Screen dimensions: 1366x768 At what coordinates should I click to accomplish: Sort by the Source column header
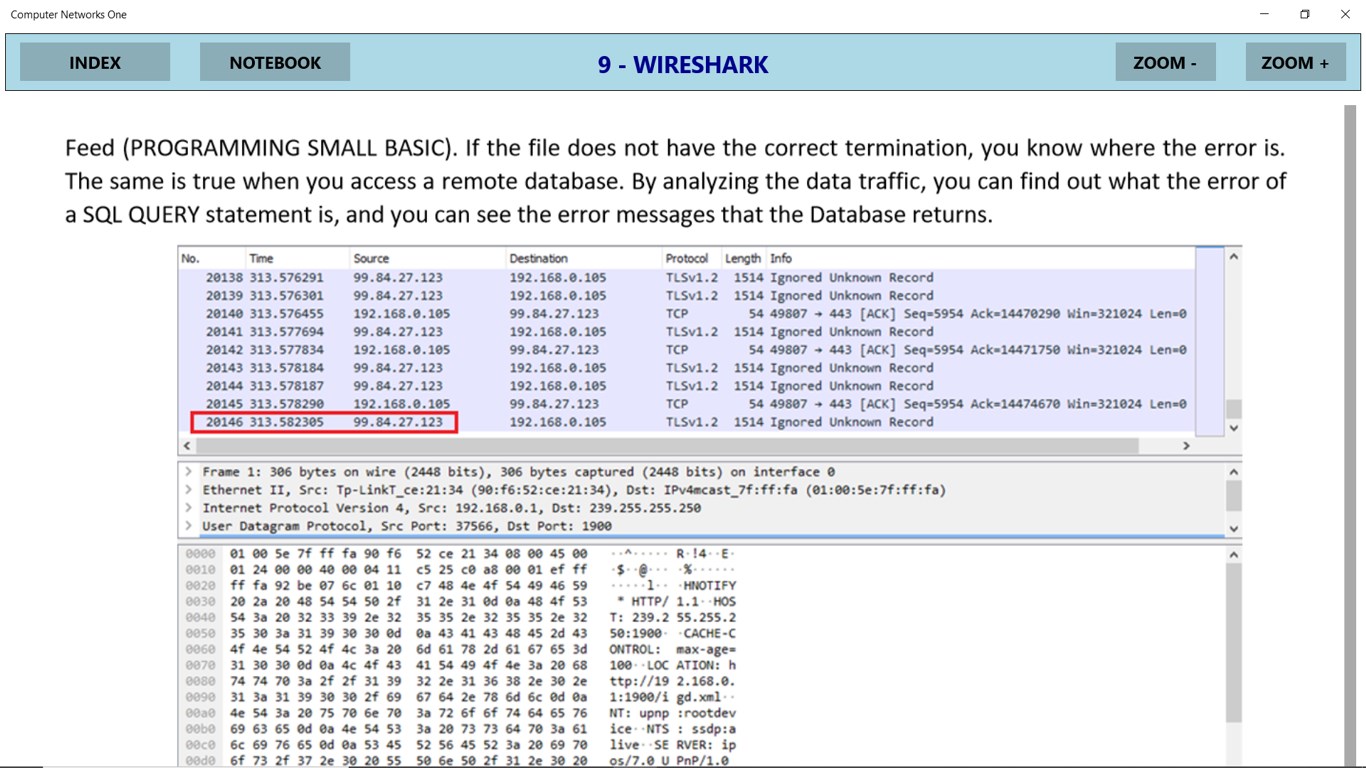tap(371, 258)
